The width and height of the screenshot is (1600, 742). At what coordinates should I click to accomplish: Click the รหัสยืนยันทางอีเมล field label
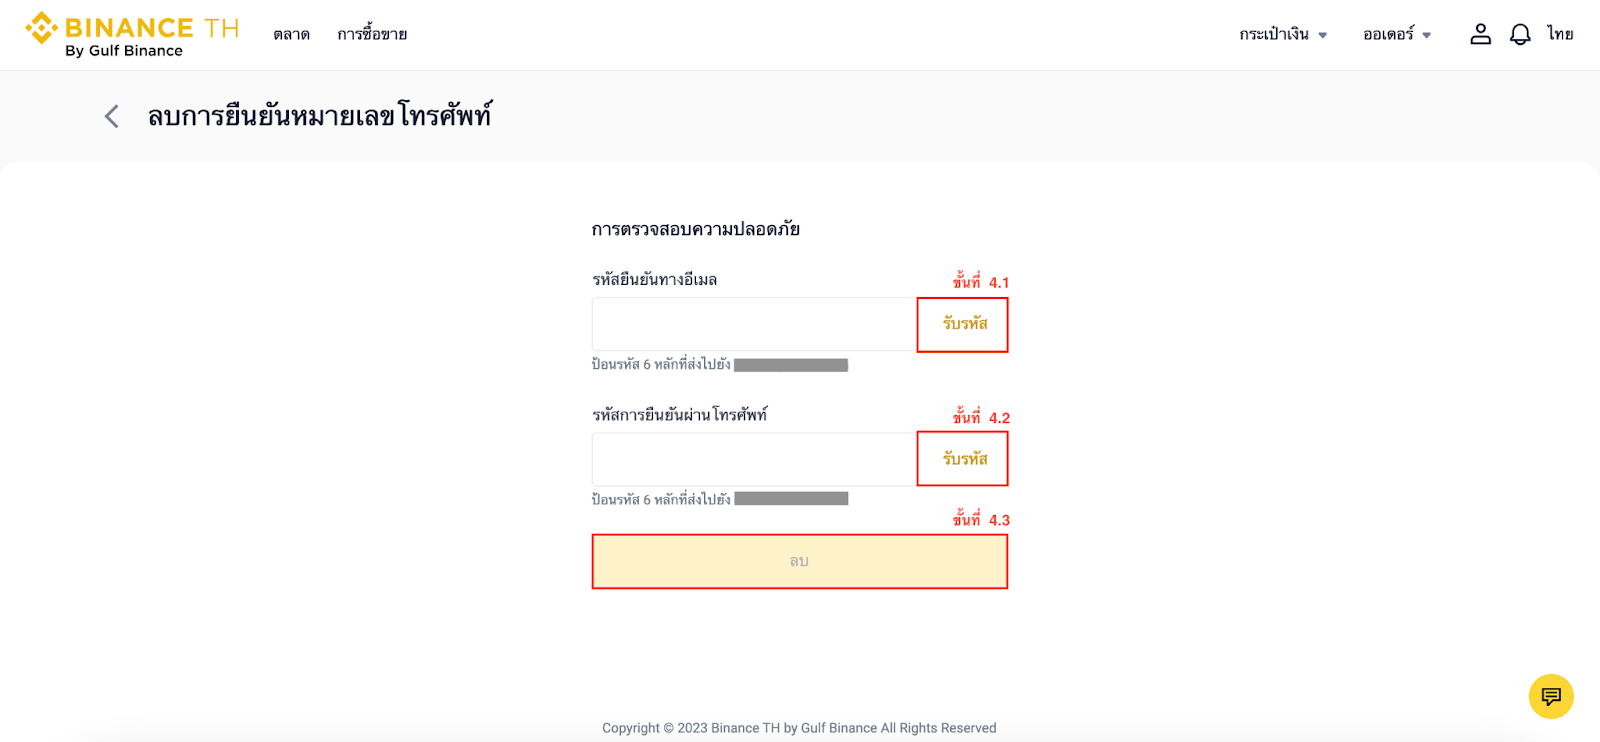[x=654, y=280]
